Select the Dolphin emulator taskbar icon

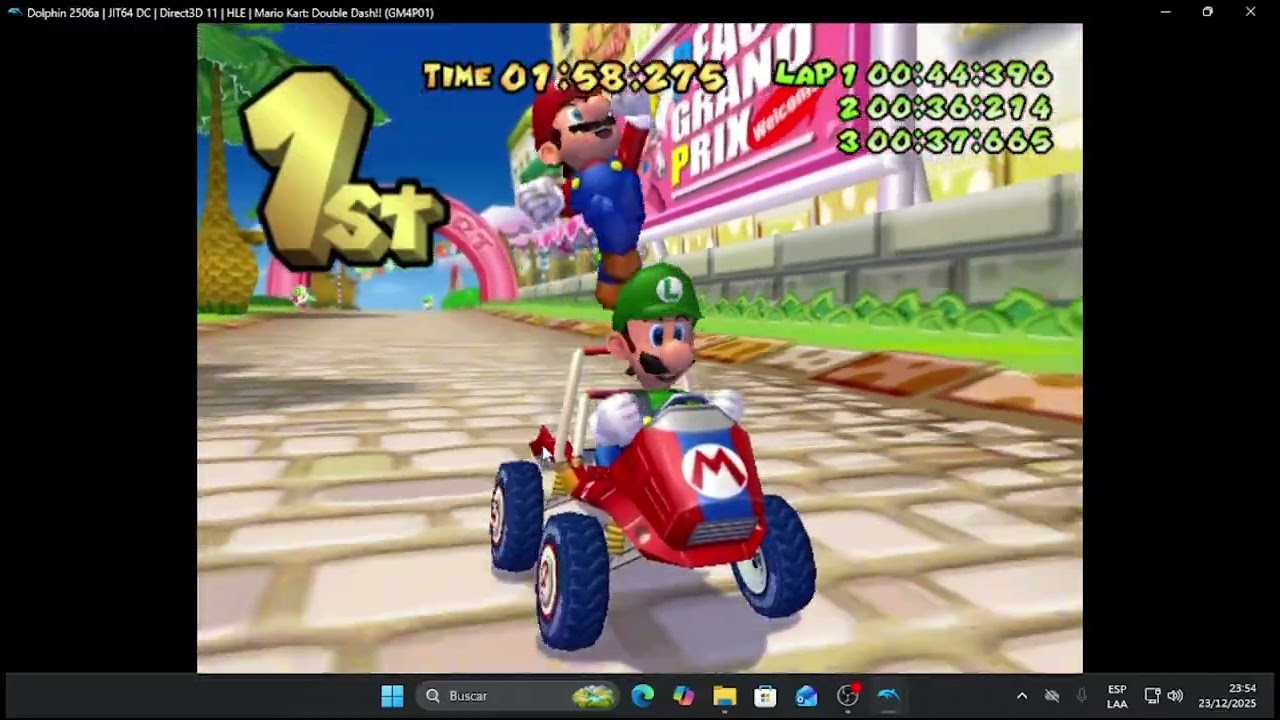888,696
